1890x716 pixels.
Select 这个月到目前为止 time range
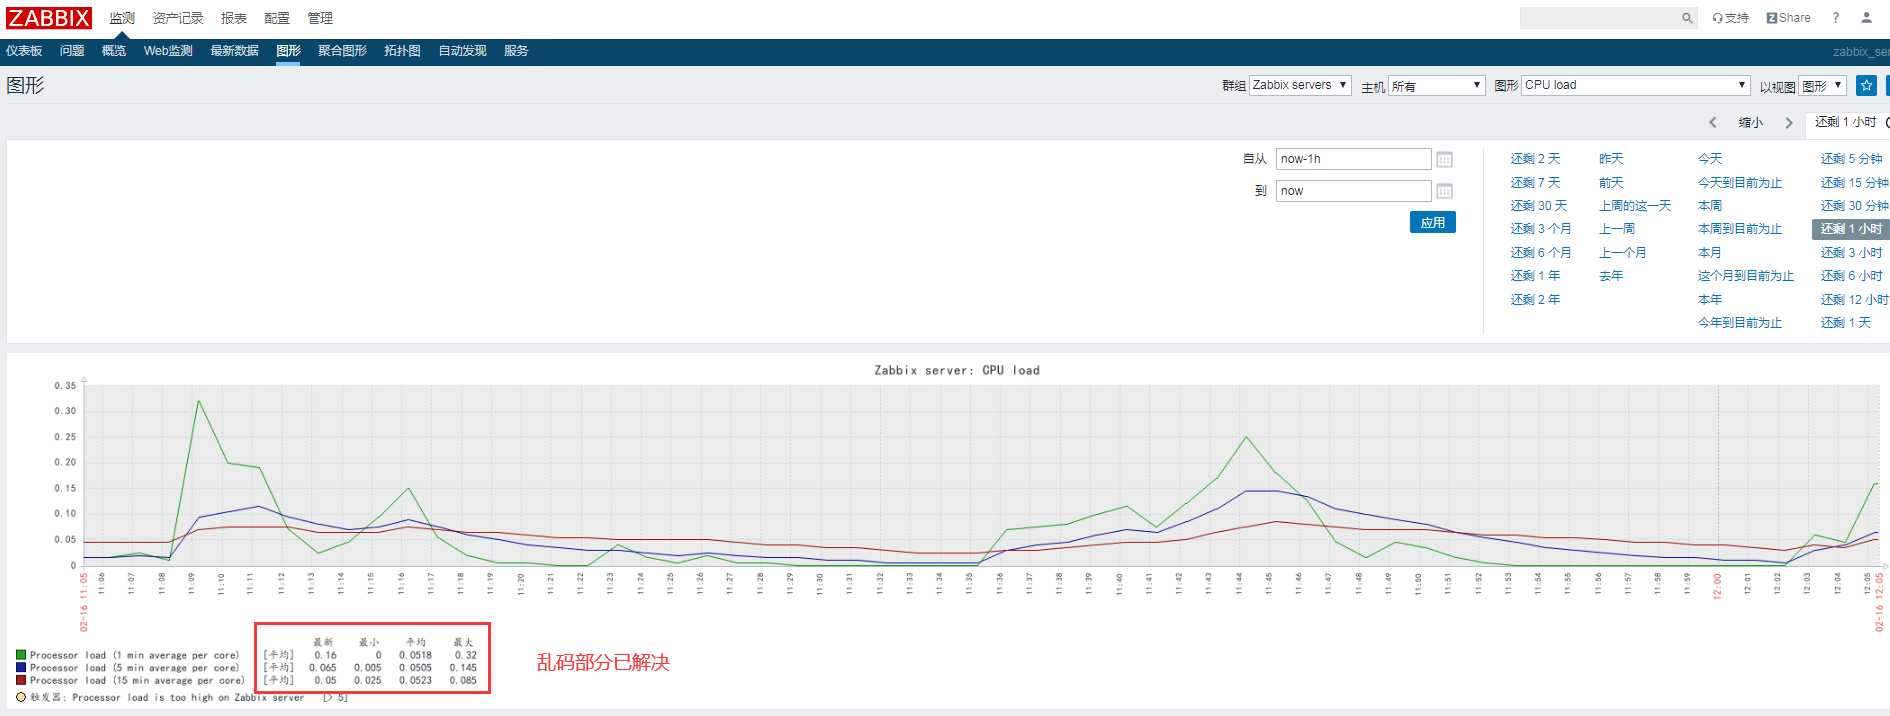pyautogui.click(x=1746, y=276)
